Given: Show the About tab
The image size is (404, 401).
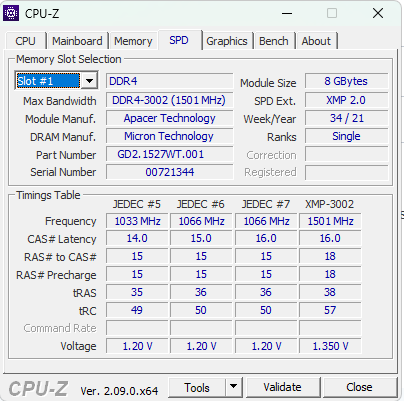Looking at the screenshot, I should (316, 41).
